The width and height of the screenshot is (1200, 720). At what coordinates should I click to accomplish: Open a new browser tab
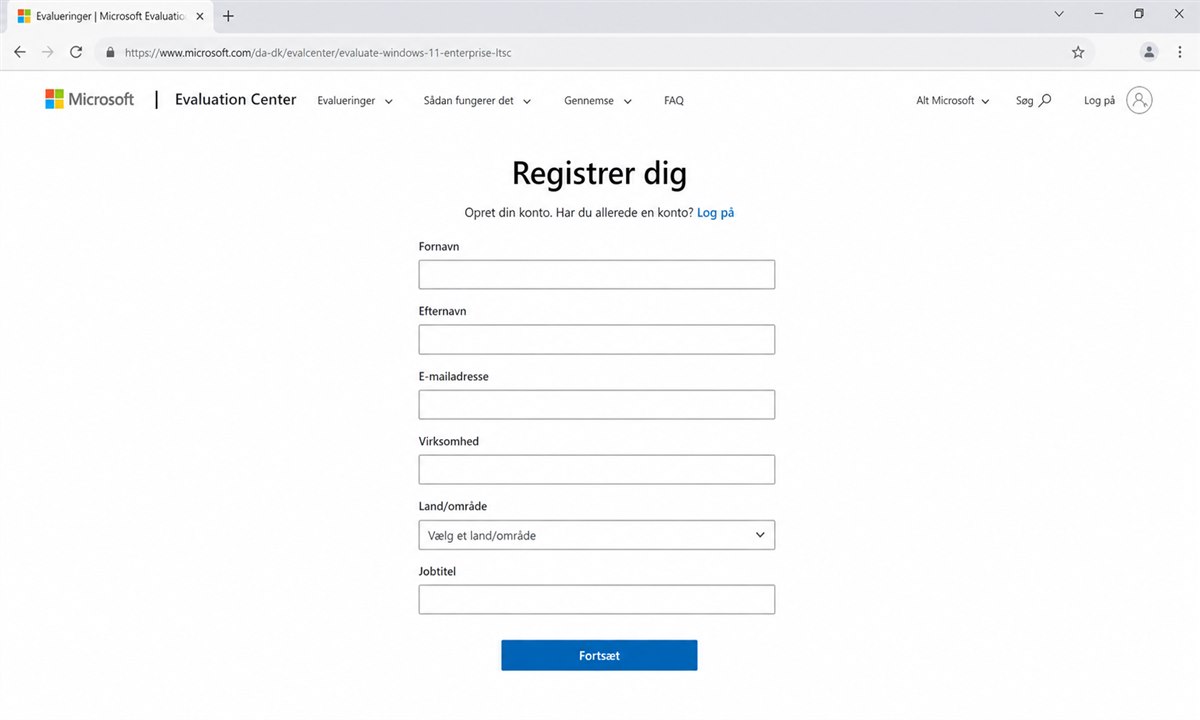tap(228, 16)
